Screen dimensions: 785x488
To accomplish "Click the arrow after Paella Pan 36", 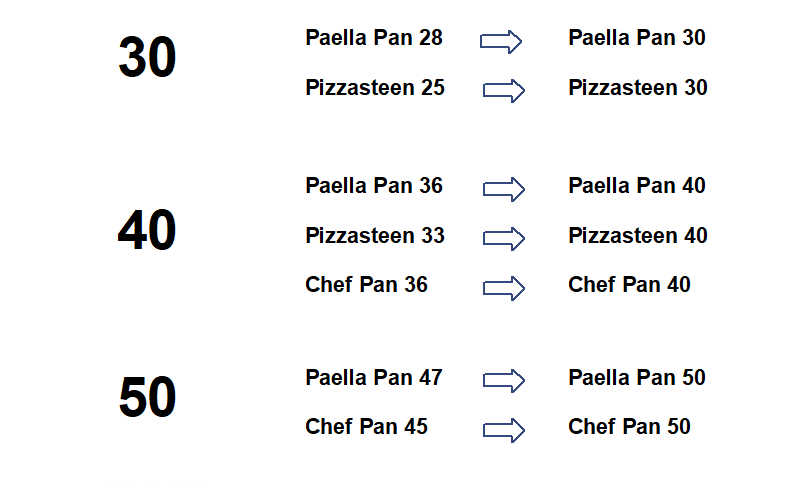I will (x=504, y=189).
